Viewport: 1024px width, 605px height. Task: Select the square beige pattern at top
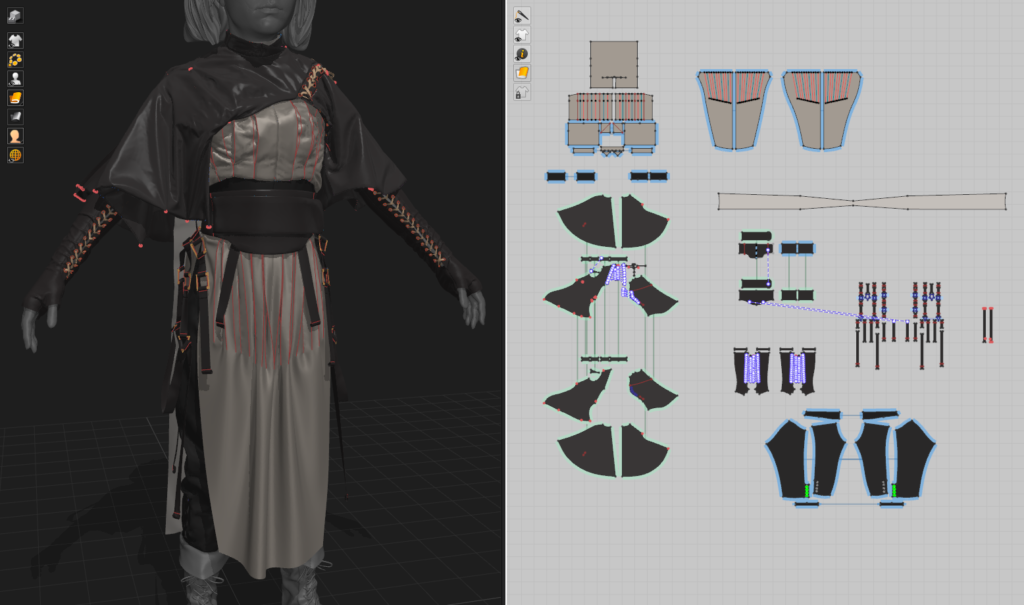click(x=614, y=64)
